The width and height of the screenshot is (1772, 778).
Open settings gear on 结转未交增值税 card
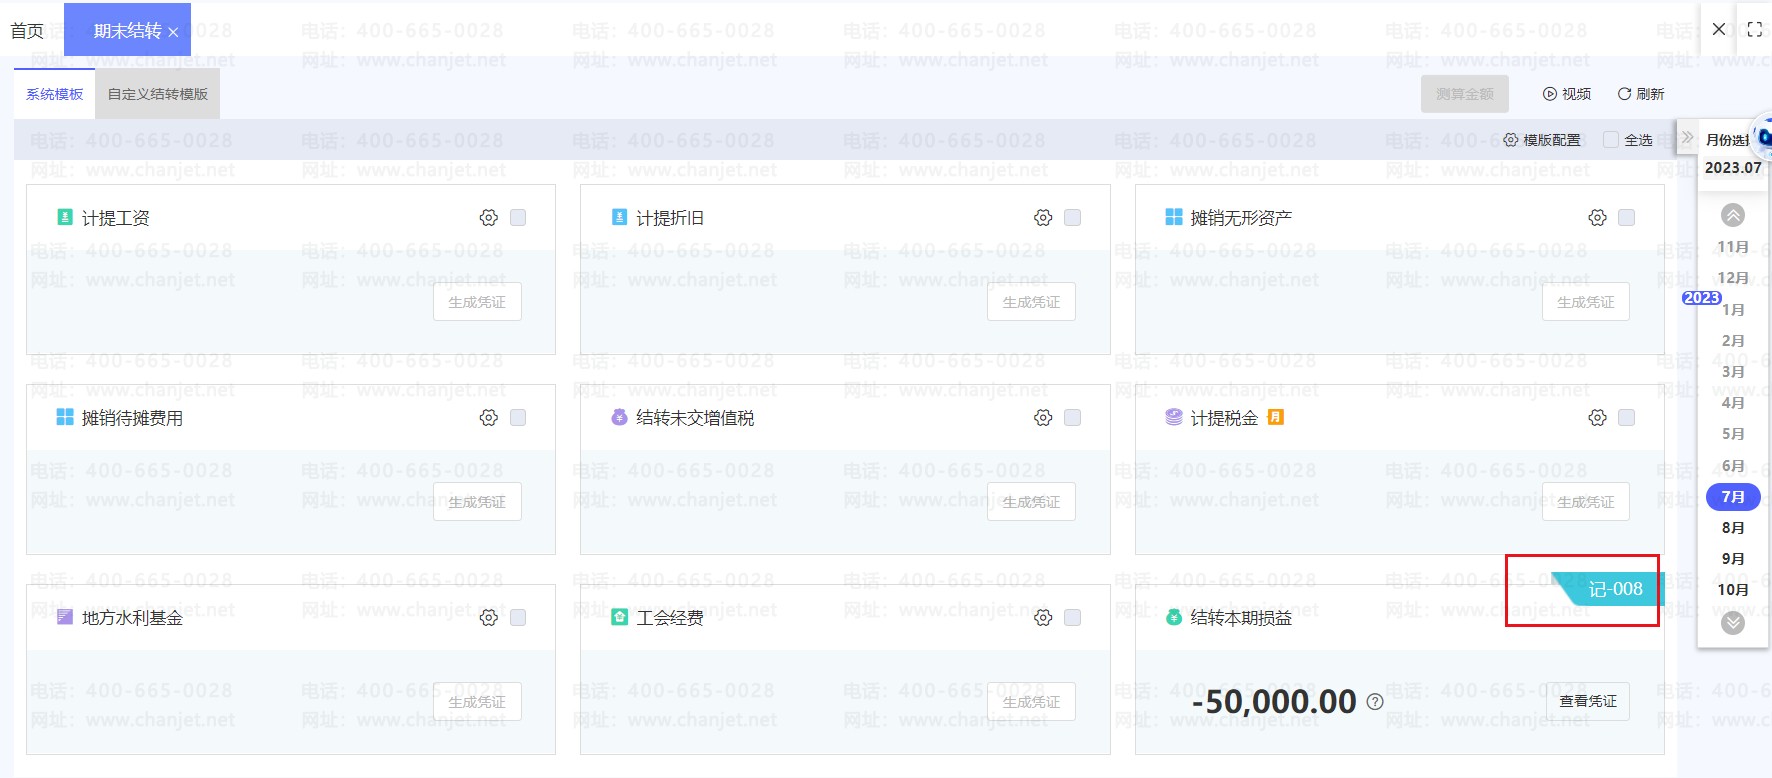(x=1043, y=417)
